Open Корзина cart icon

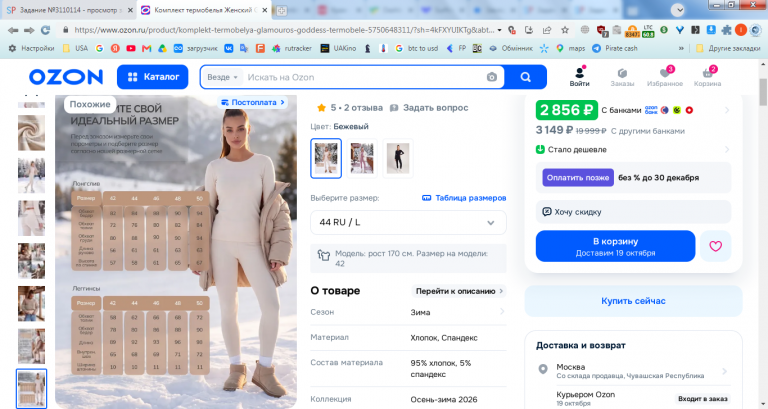(x=707, y=77)
